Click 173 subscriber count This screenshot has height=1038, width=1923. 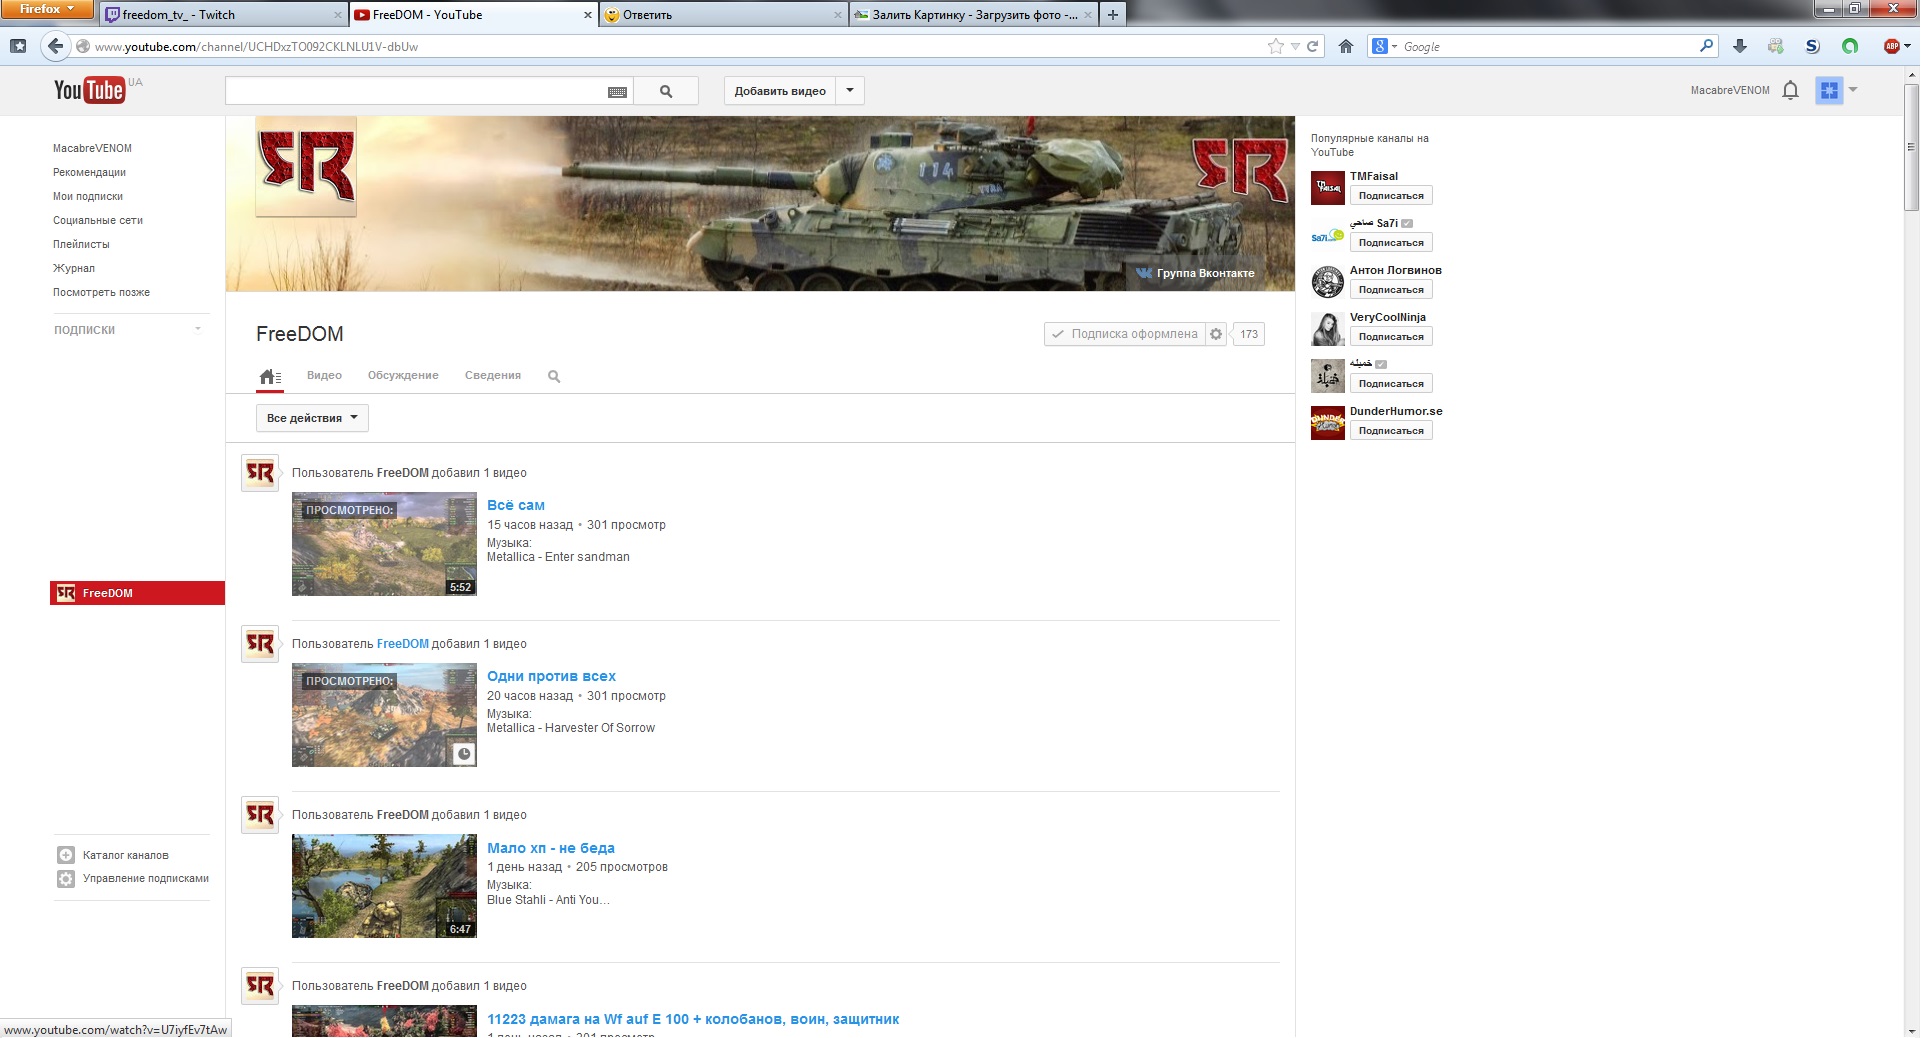coord(1249,334)
